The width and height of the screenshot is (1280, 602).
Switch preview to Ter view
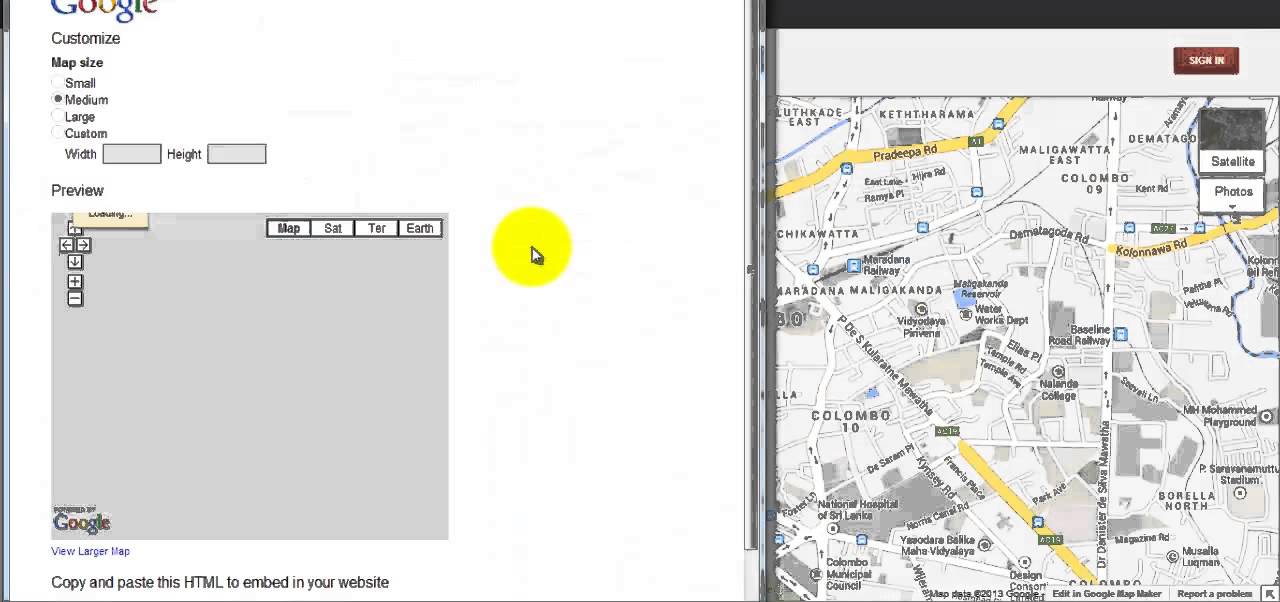pos(376,228)
